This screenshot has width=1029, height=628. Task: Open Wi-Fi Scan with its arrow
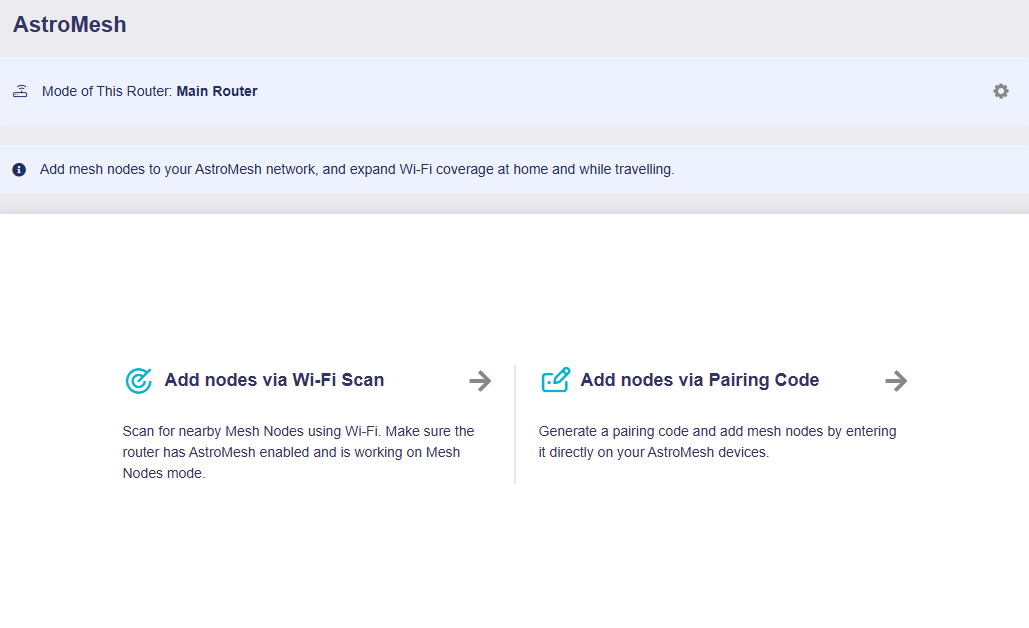pos(480,381)
